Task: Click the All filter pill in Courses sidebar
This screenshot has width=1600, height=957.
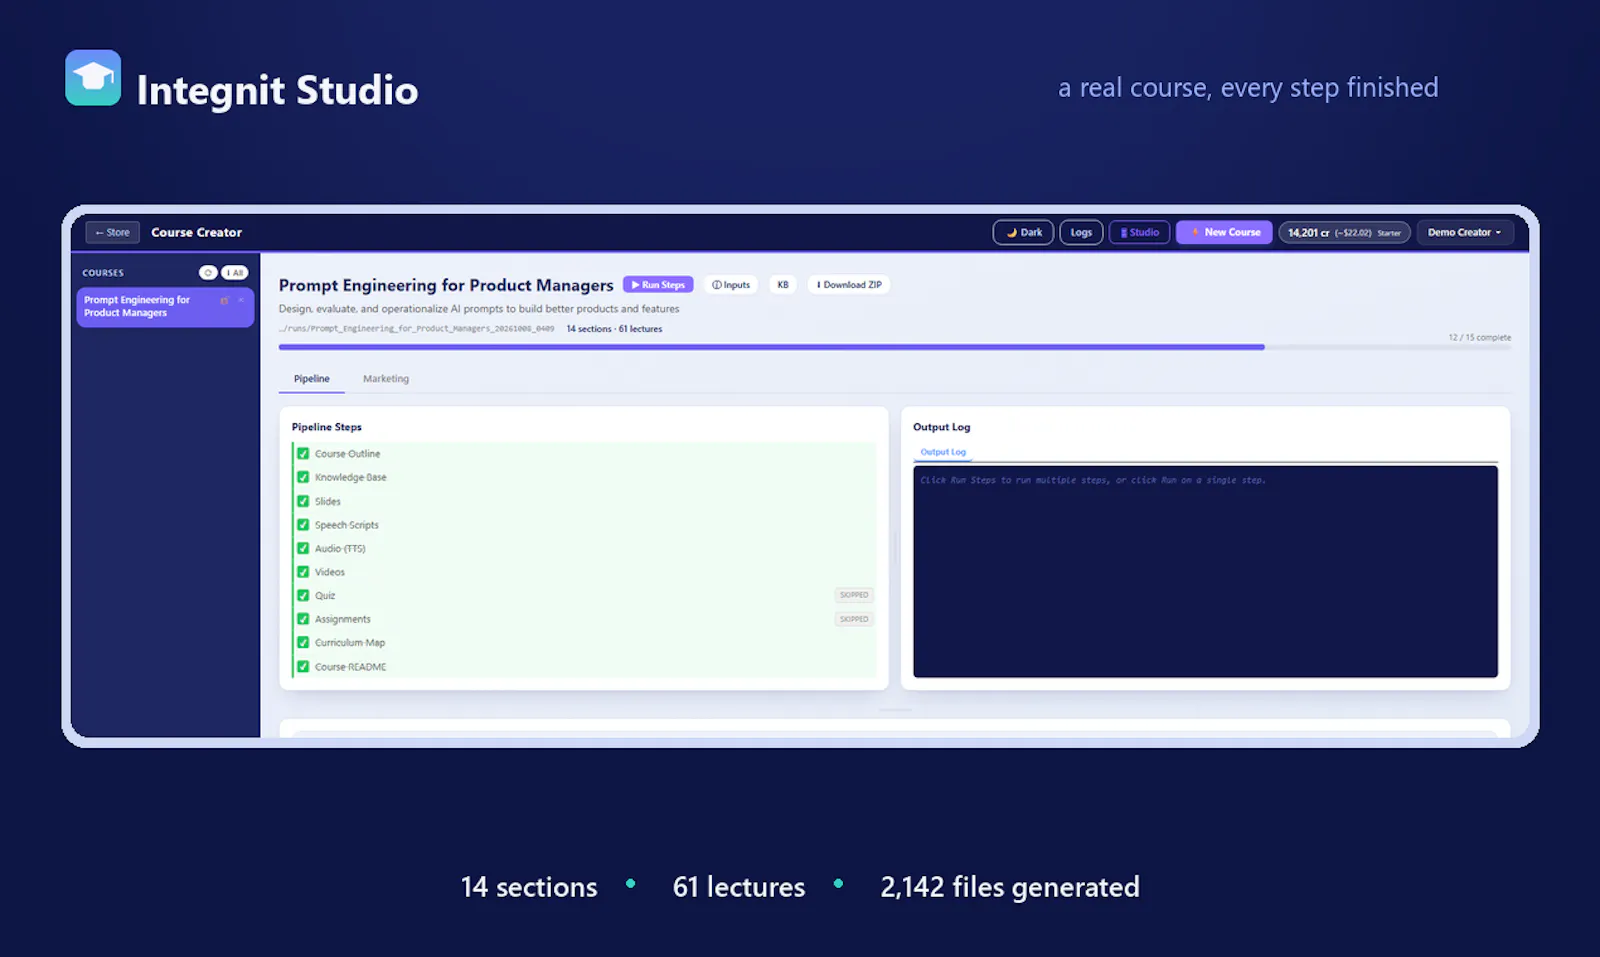Action: [235, 272]
